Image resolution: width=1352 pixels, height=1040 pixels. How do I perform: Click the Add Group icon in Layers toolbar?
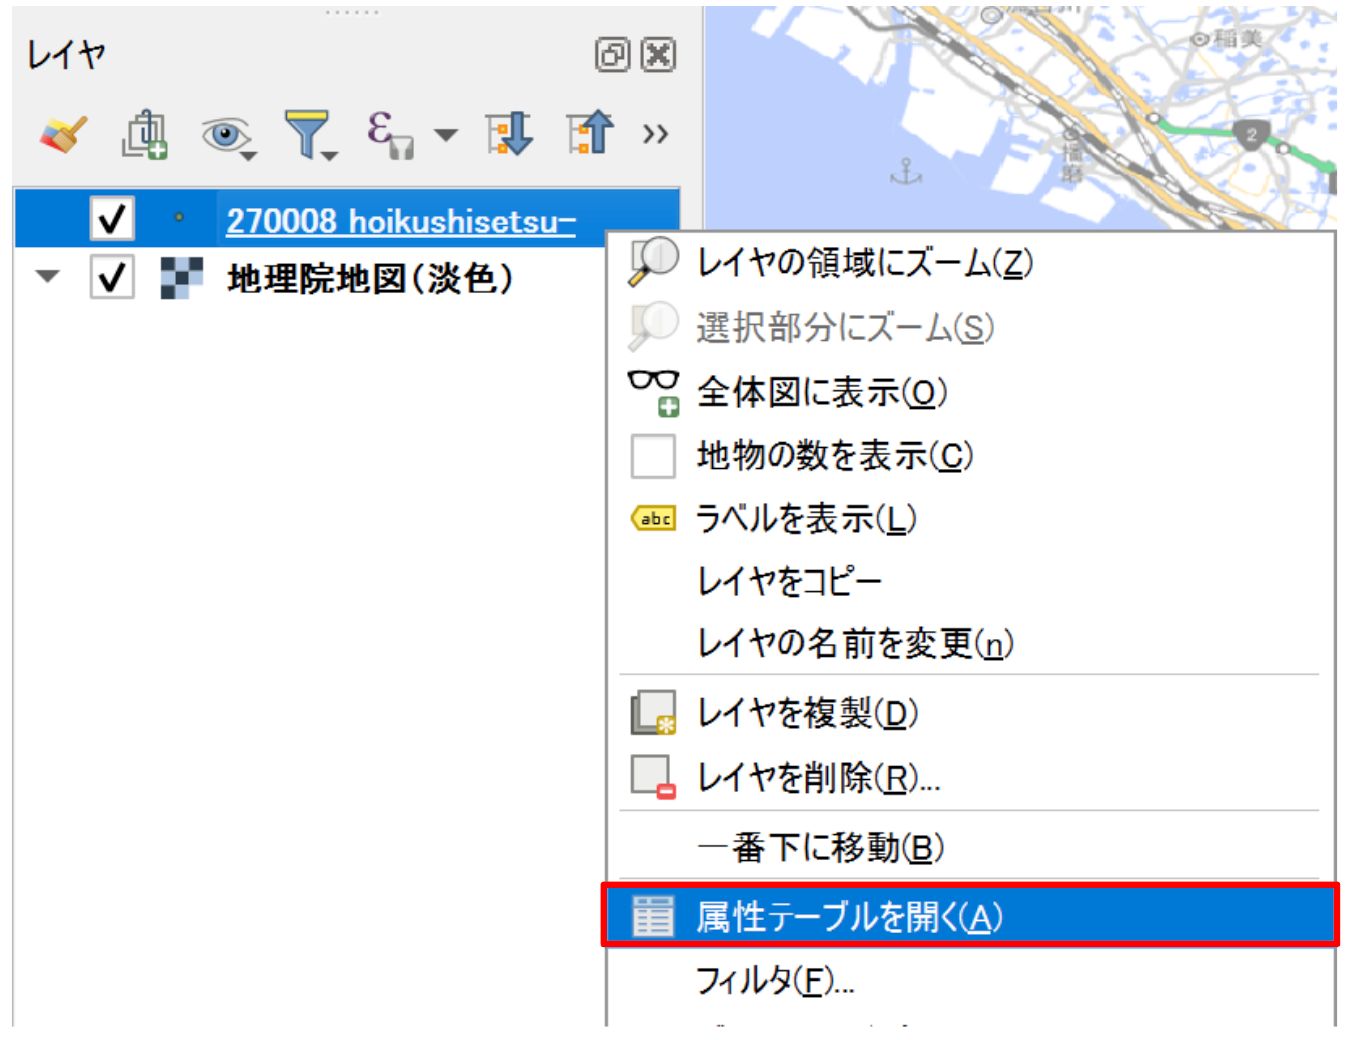click(x=145, y=134)
